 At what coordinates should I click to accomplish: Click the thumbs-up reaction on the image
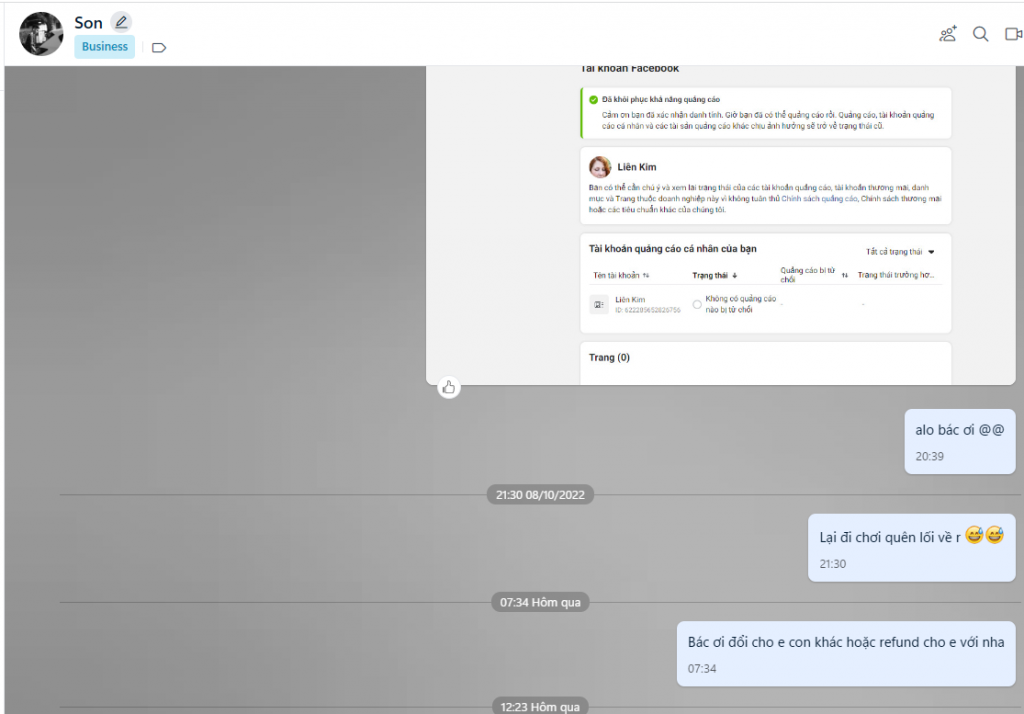(x=449, y=388)
